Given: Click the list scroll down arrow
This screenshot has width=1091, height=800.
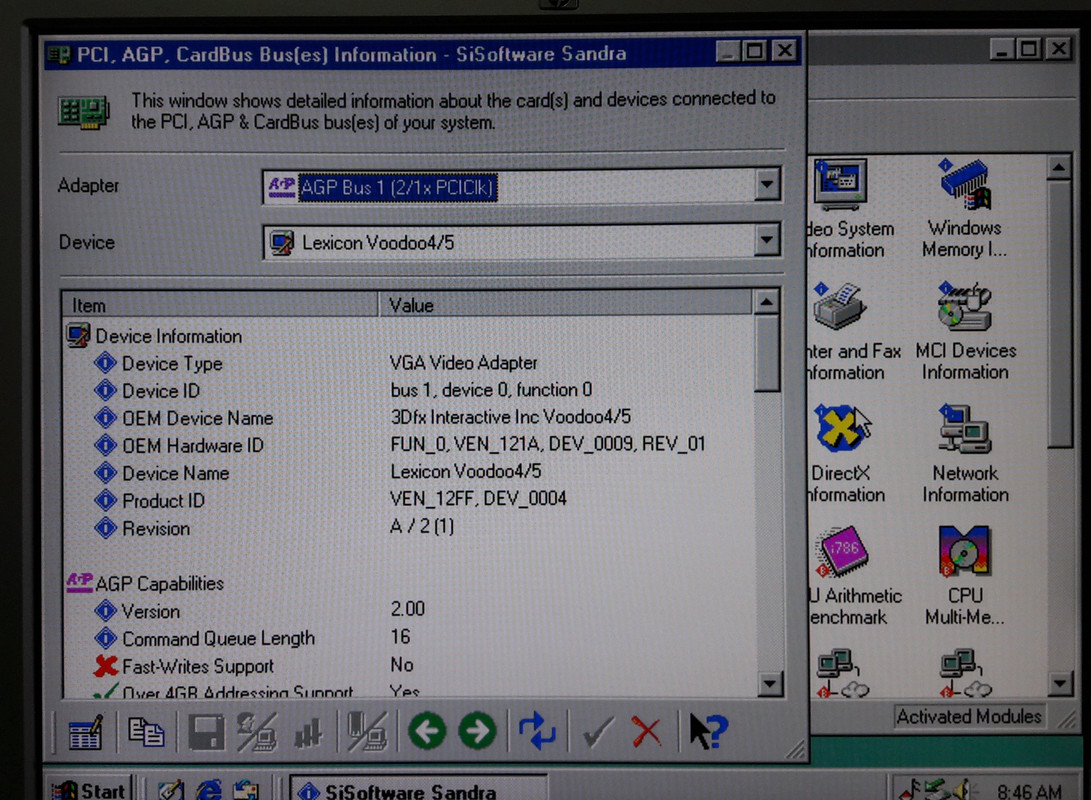Looking at the screenshot, I should click(x=769, y=684).
